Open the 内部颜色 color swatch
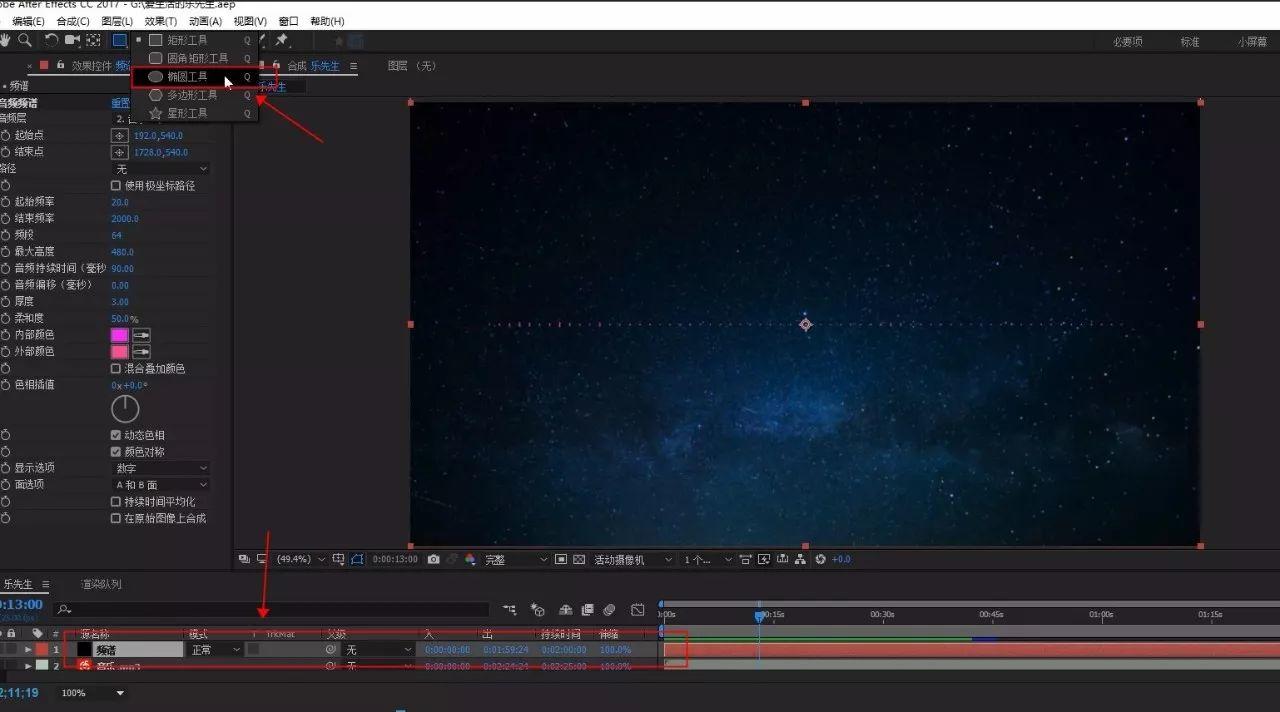 [x=119, y=335]
